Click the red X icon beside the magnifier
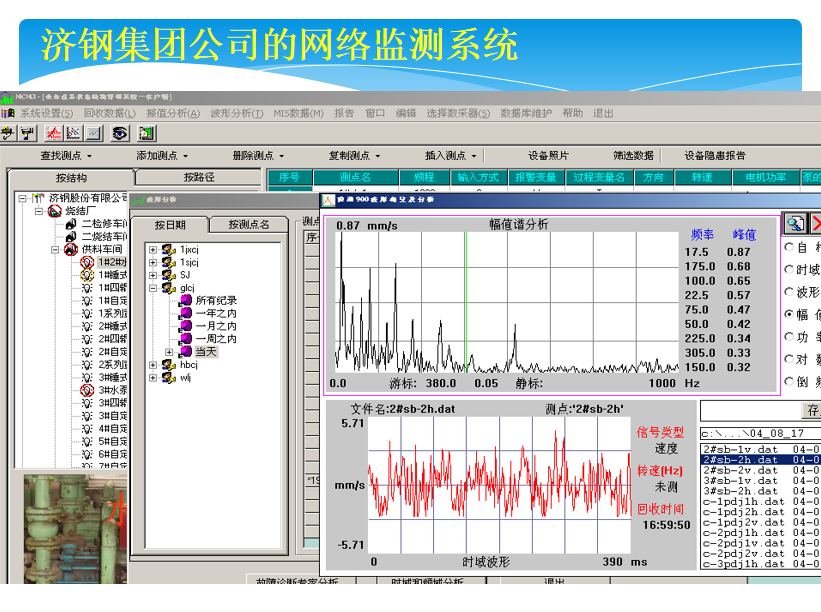The image size is (821, 612). pyautogui.click(x=816, y=223)
